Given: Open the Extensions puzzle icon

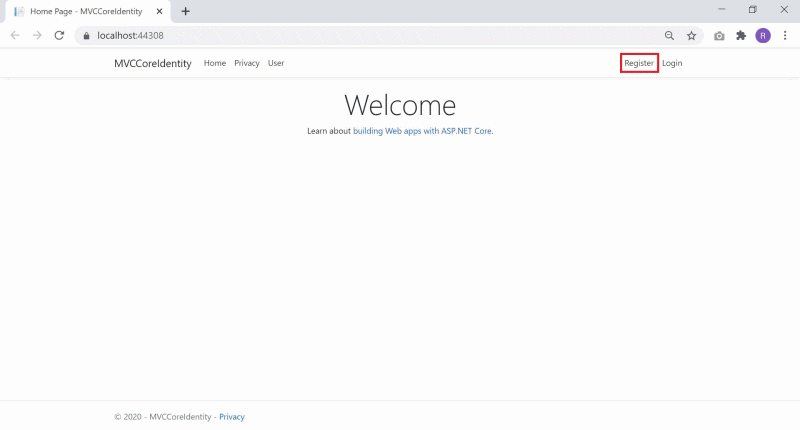Looking at the screenshot, I should [741, 36].
